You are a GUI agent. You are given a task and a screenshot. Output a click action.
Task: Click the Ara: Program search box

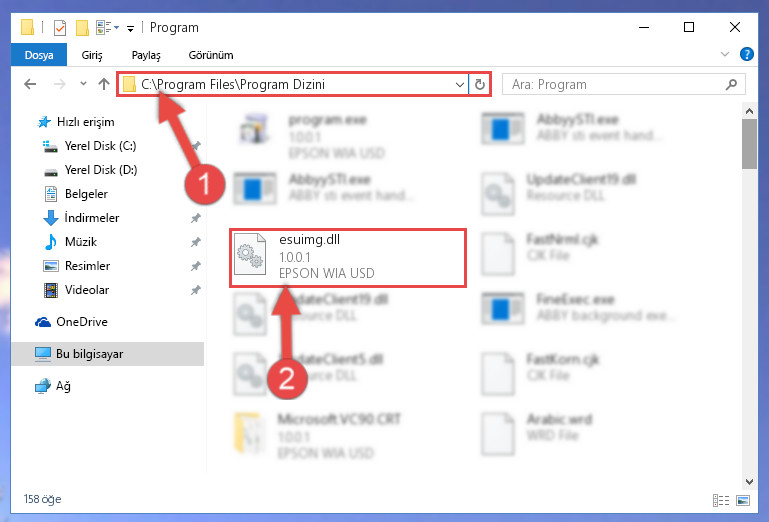624,84
